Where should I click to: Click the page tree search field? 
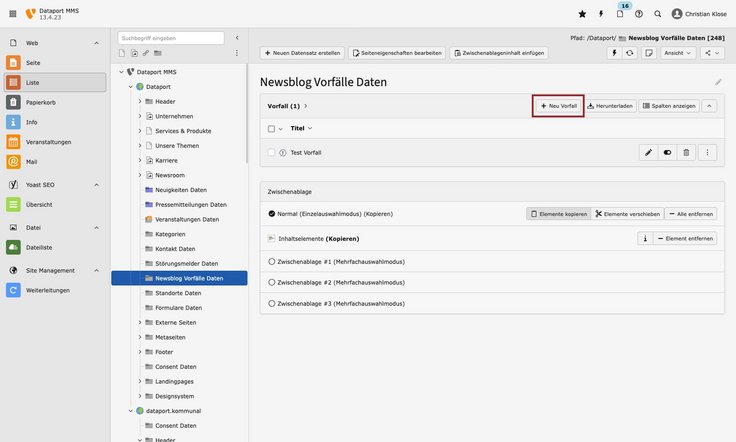tap(171, 38)
